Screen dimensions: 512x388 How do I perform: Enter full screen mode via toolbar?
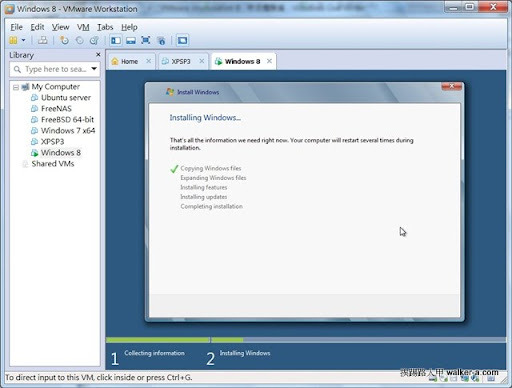click(x=146, y=41)
